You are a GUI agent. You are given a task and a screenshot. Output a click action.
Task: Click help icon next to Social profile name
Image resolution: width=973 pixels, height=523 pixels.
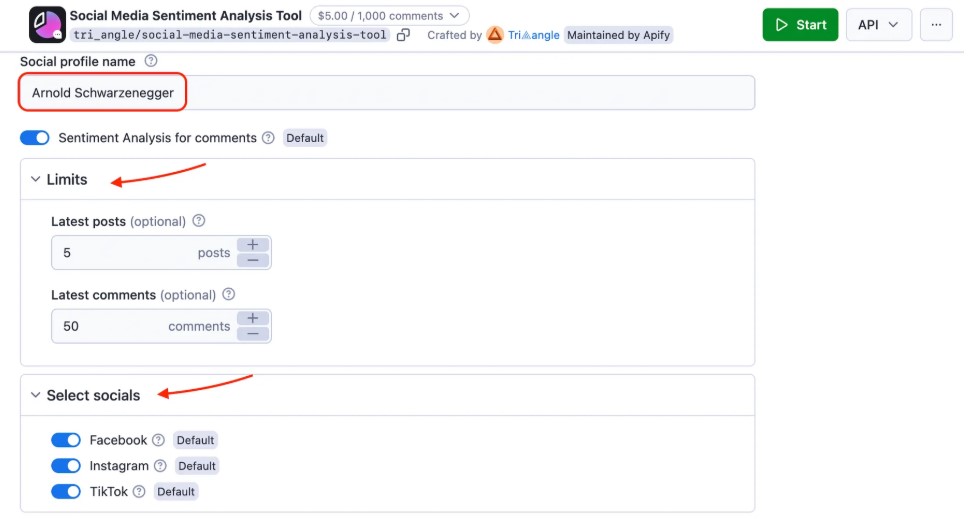click(151, 61)
